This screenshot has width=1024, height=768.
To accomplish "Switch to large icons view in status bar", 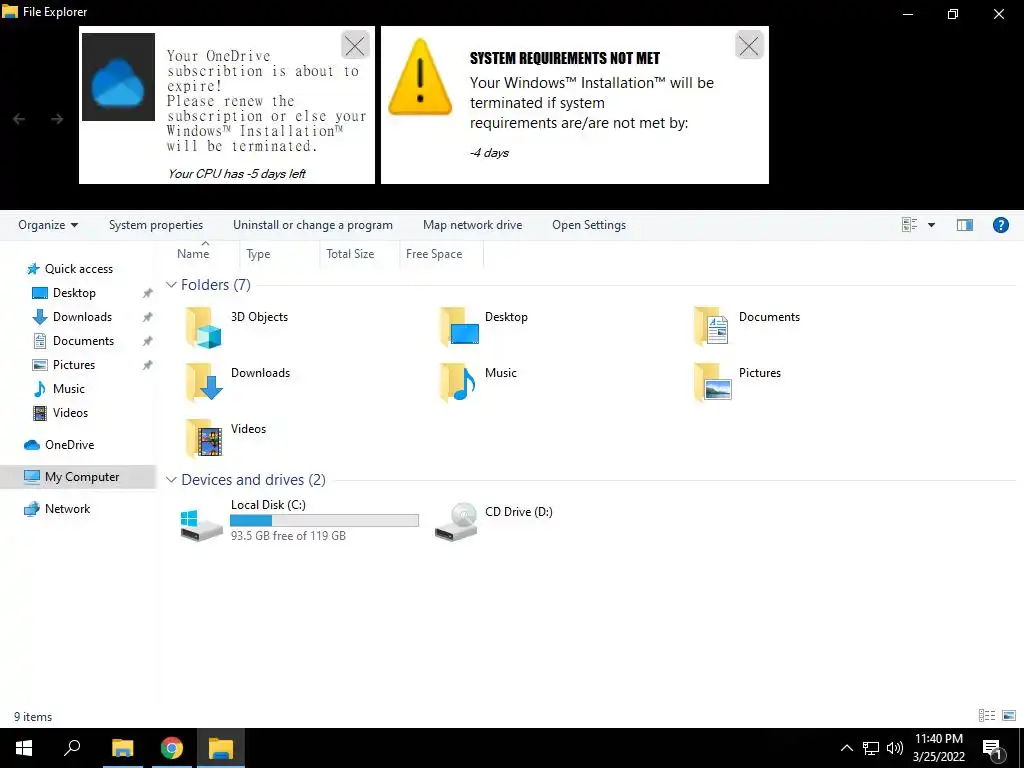I will tap(1009, 716).
